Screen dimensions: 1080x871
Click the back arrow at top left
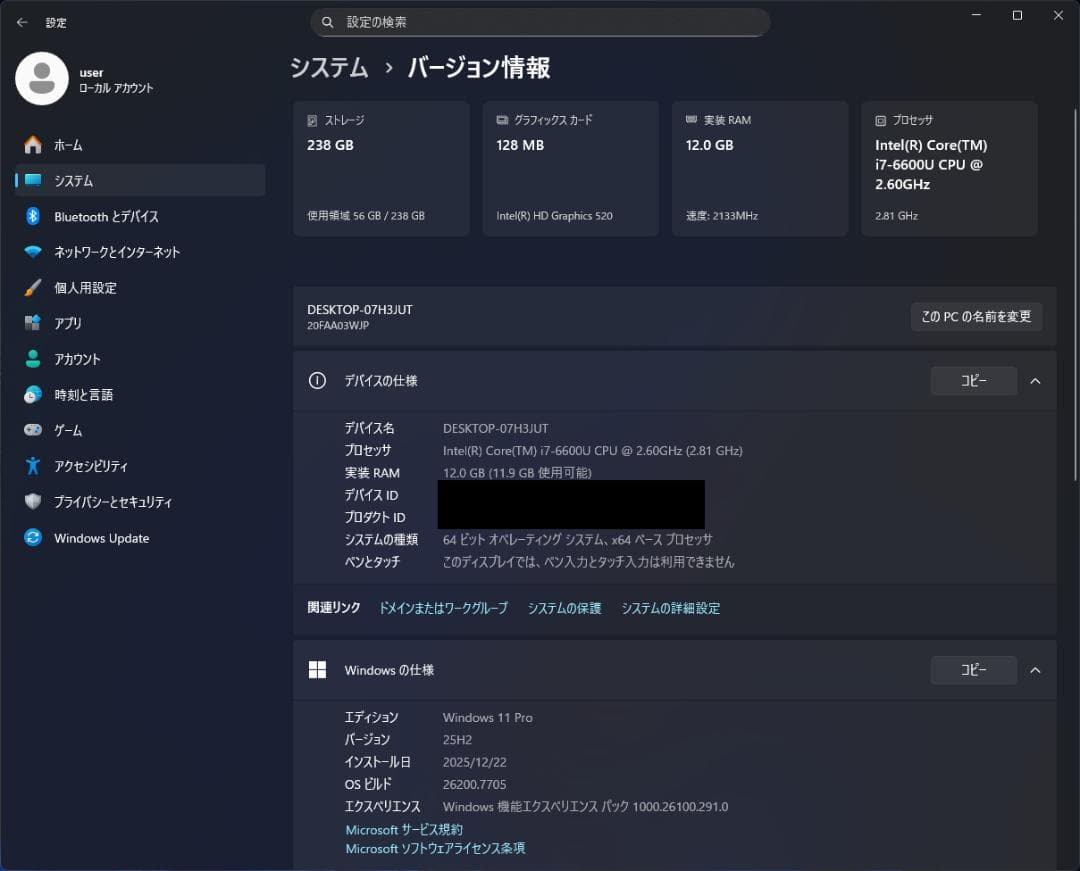click(21, 22)
